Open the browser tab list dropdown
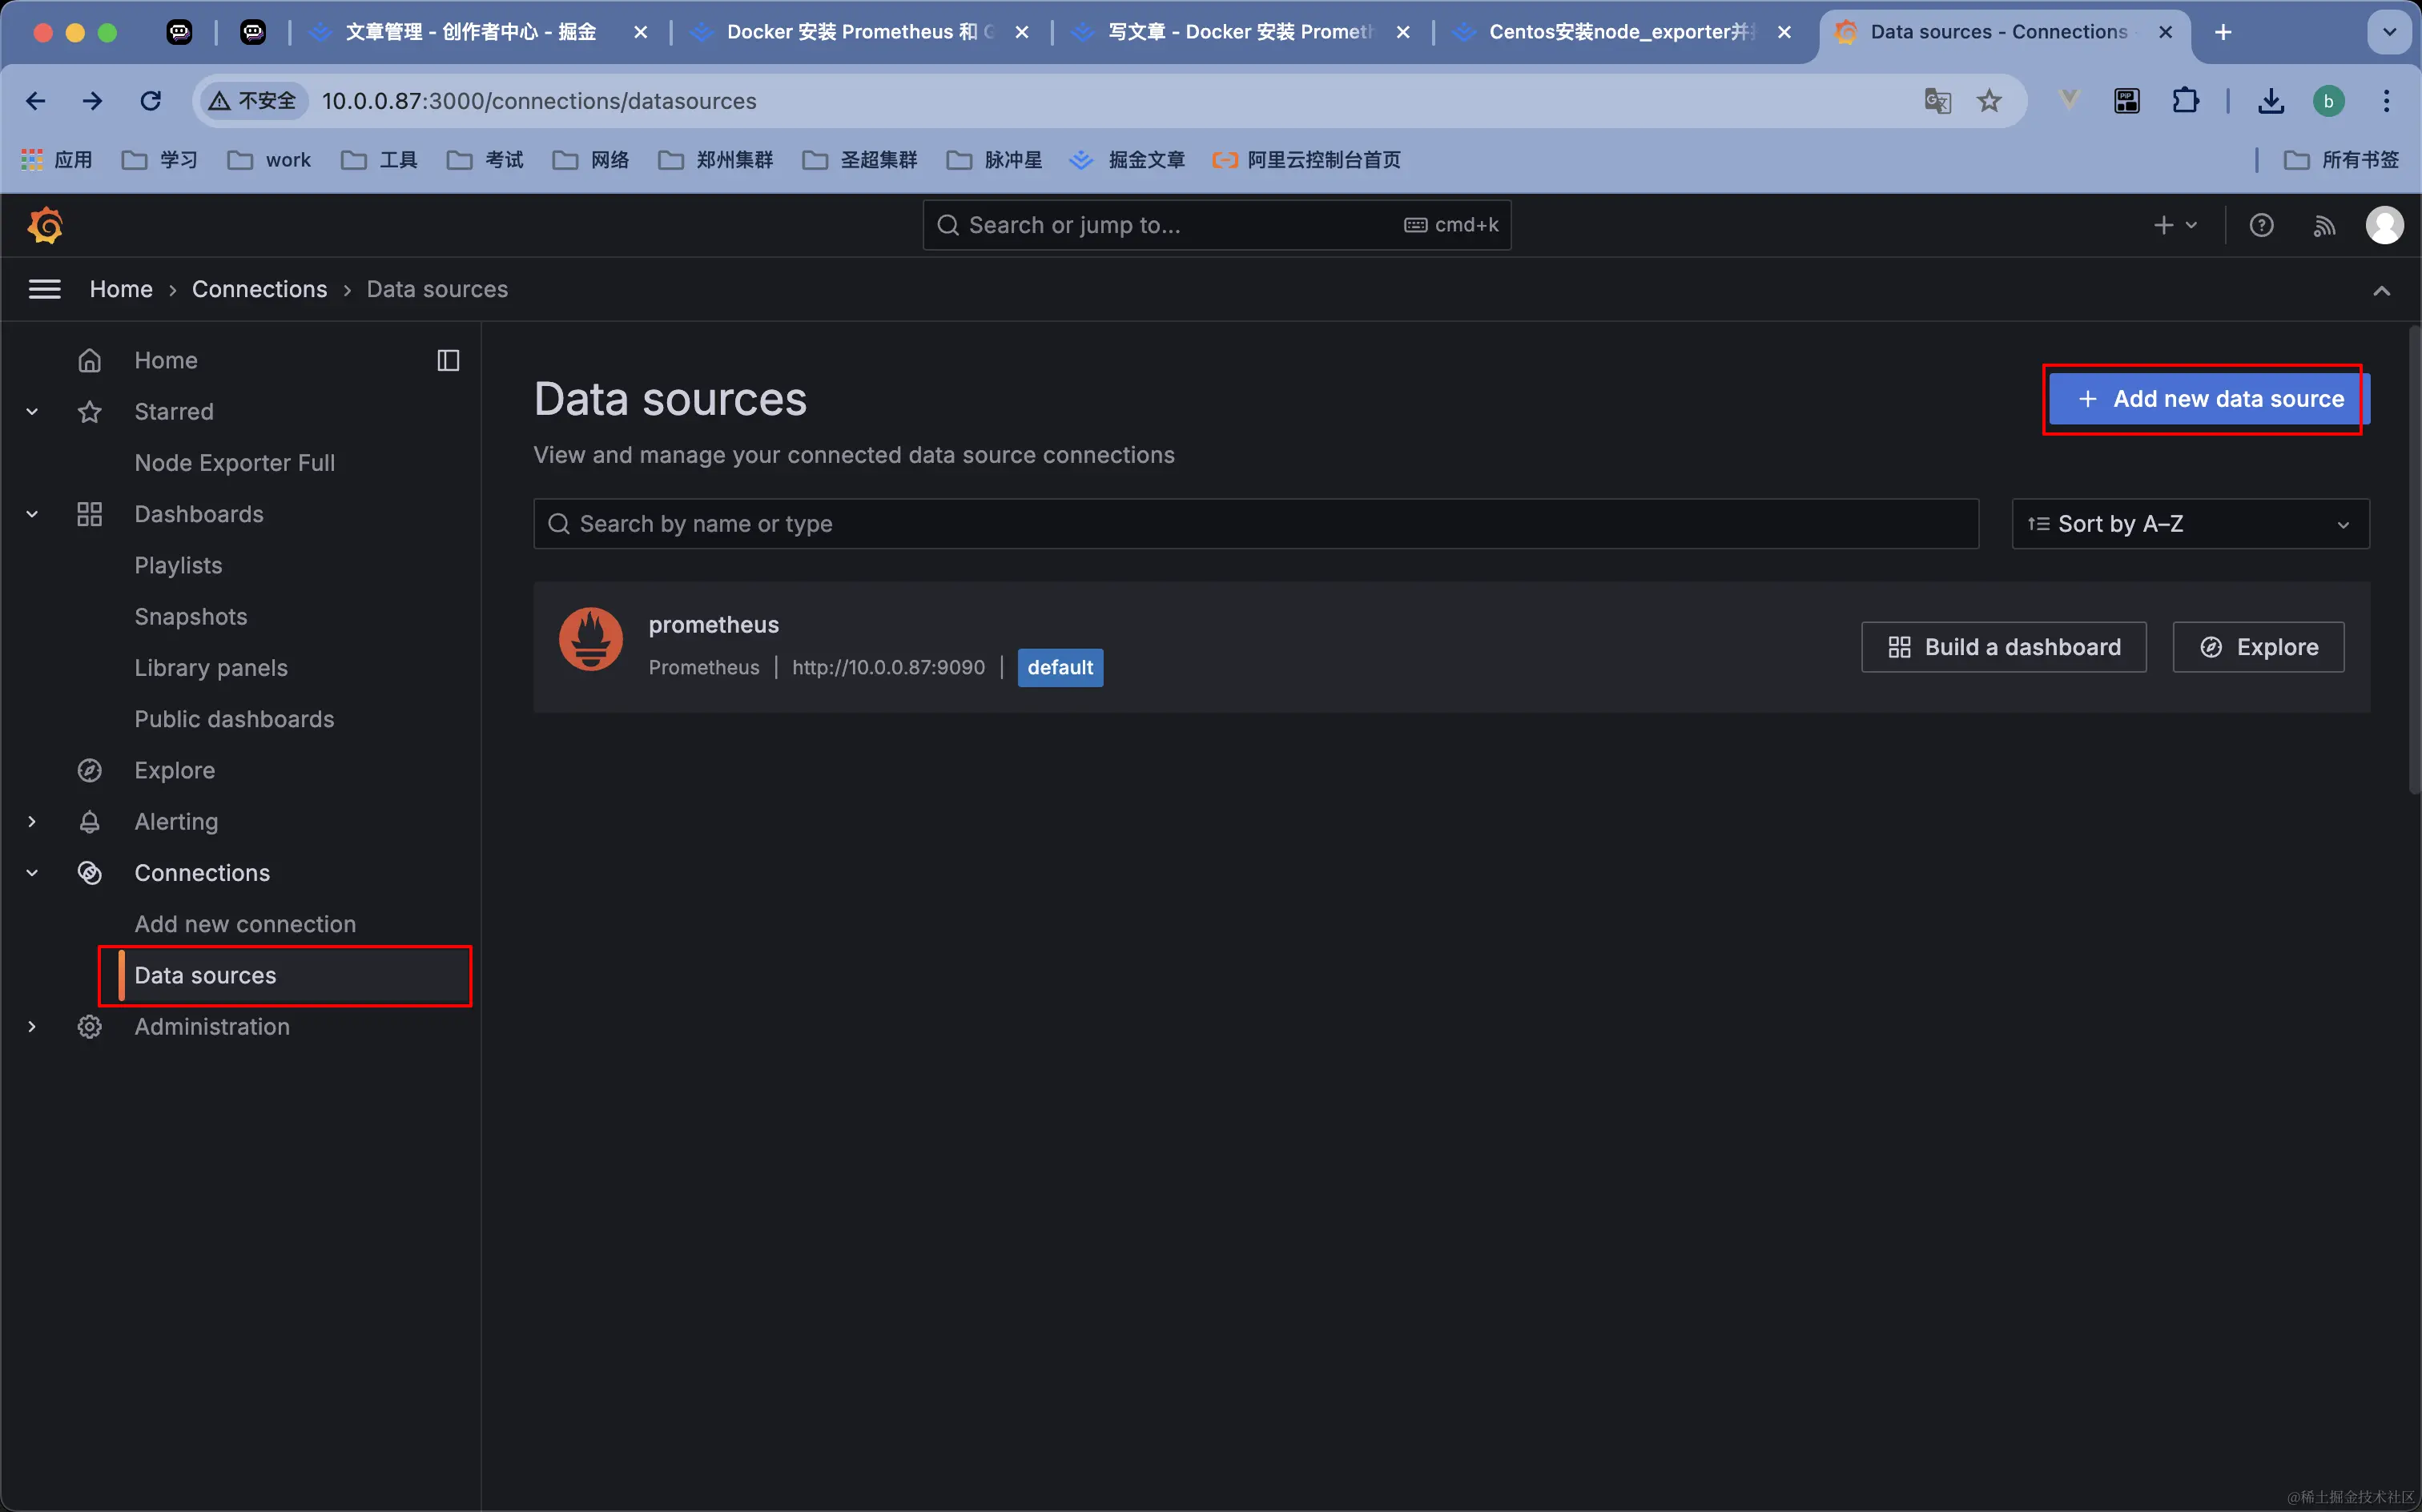The width and height of the screenshot is (2422, 1512). coord(2389,32)
